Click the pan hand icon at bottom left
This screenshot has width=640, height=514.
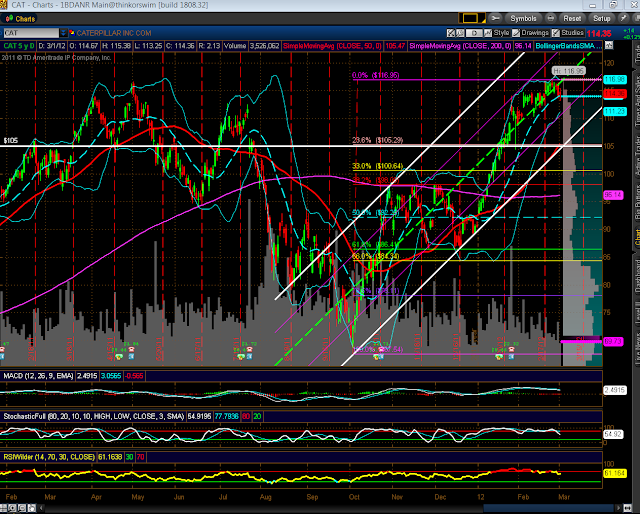31,508
